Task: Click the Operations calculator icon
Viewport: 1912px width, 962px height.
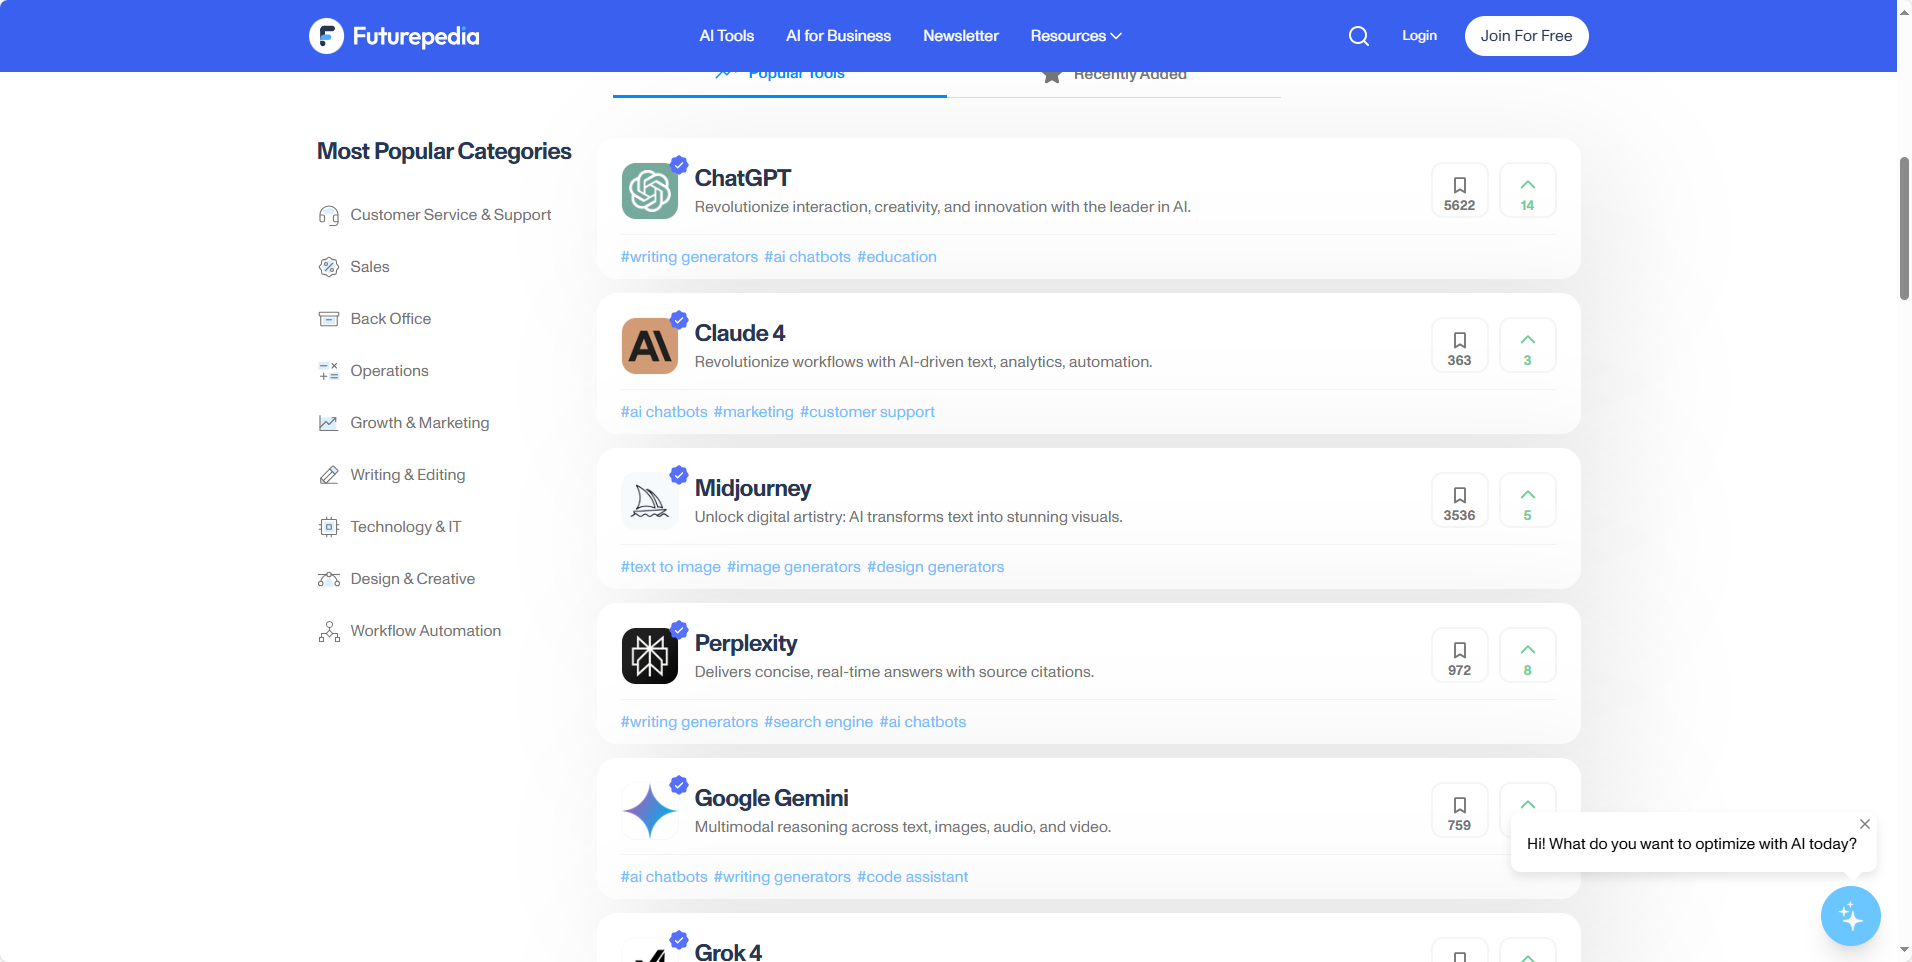Action: coord(329,371)
